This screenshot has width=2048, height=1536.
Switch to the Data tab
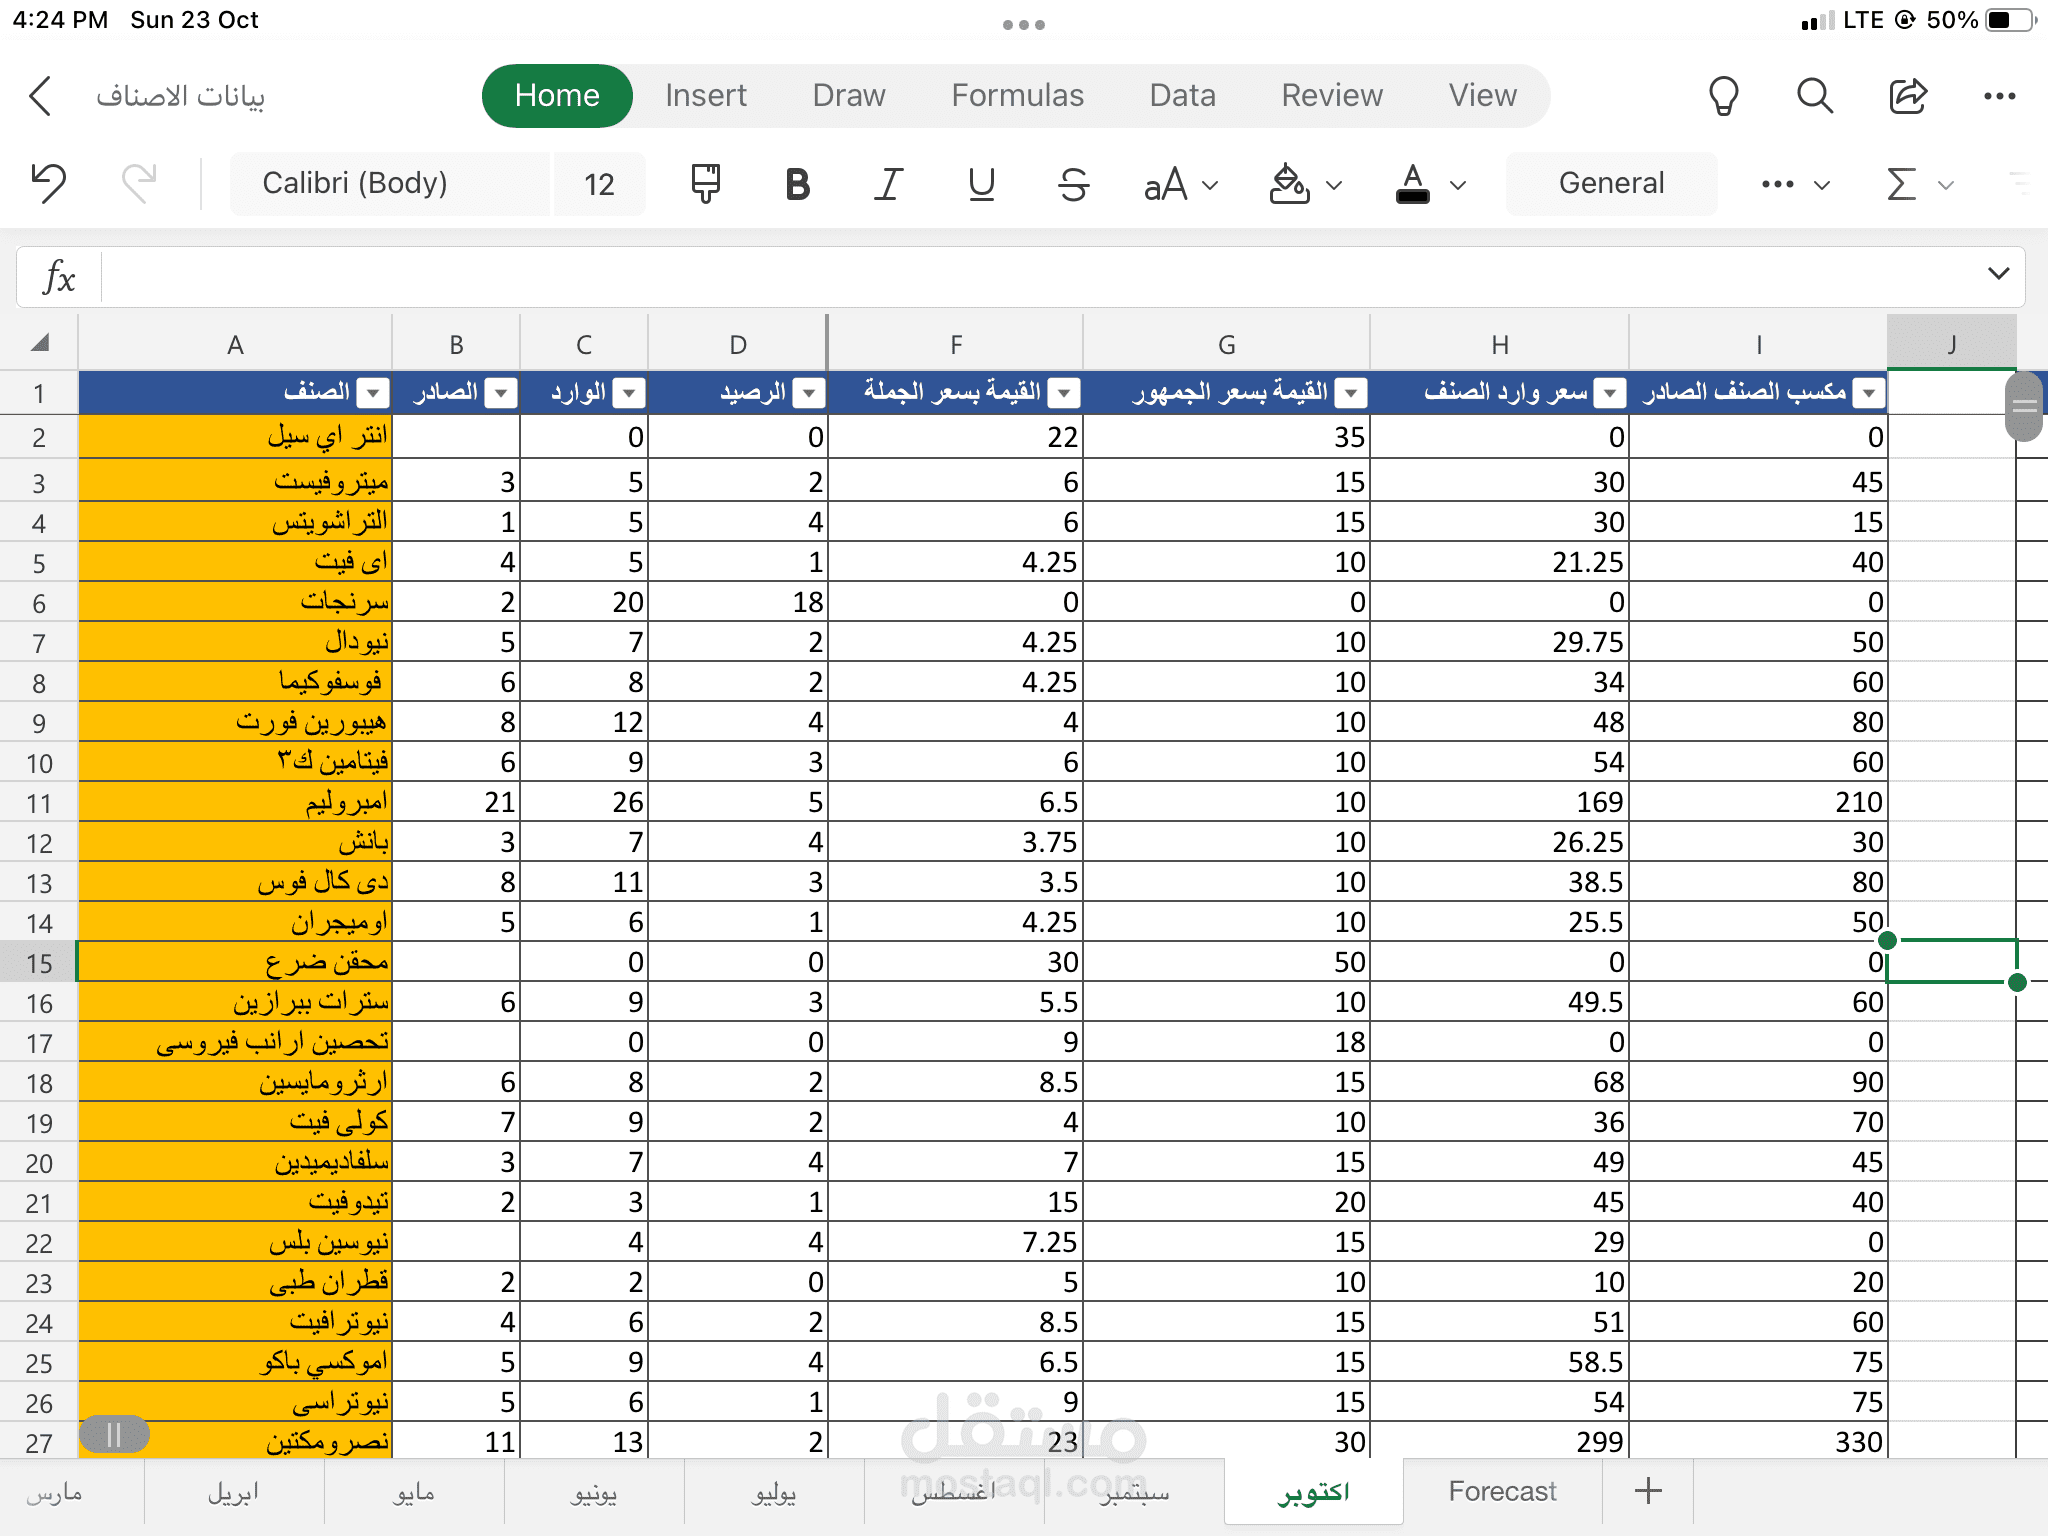[x=1182, y=96]
